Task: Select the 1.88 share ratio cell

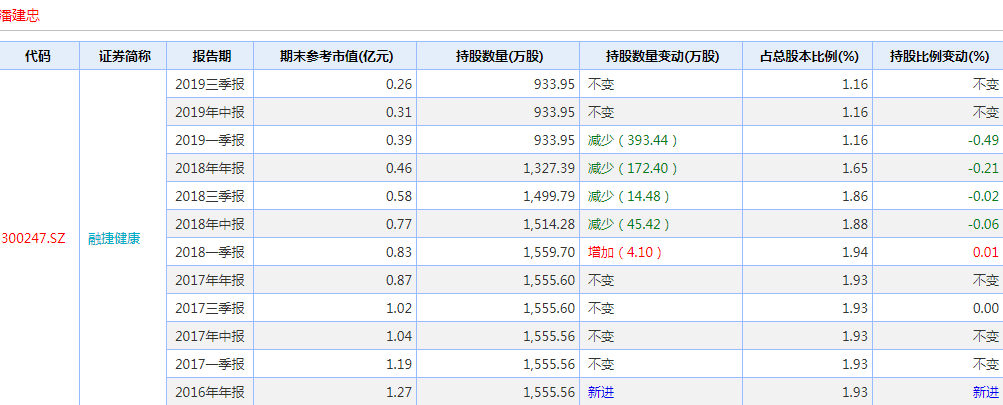Action: pyautogui.click(x=808, y=224)
